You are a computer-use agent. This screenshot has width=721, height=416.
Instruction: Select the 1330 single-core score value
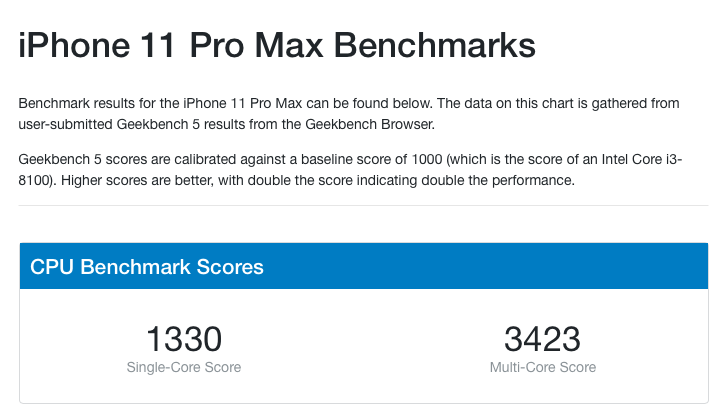184,339
